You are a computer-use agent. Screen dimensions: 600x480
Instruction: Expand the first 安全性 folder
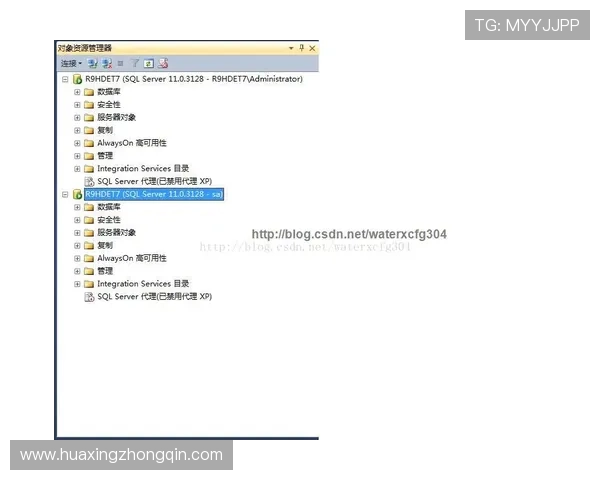(77, 105)
